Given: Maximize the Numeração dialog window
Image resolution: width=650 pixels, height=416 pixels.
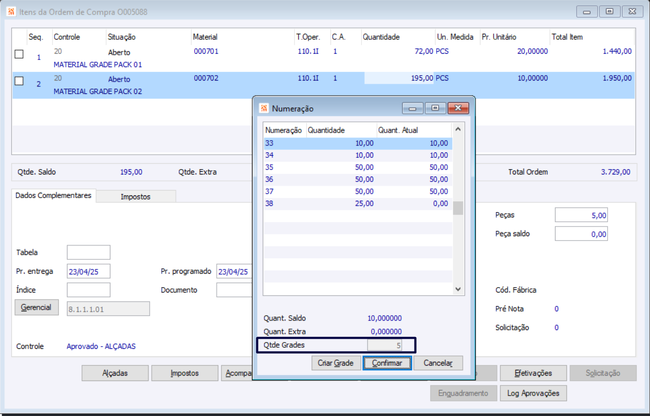Looking at the screenshot, I should [435, 108].
